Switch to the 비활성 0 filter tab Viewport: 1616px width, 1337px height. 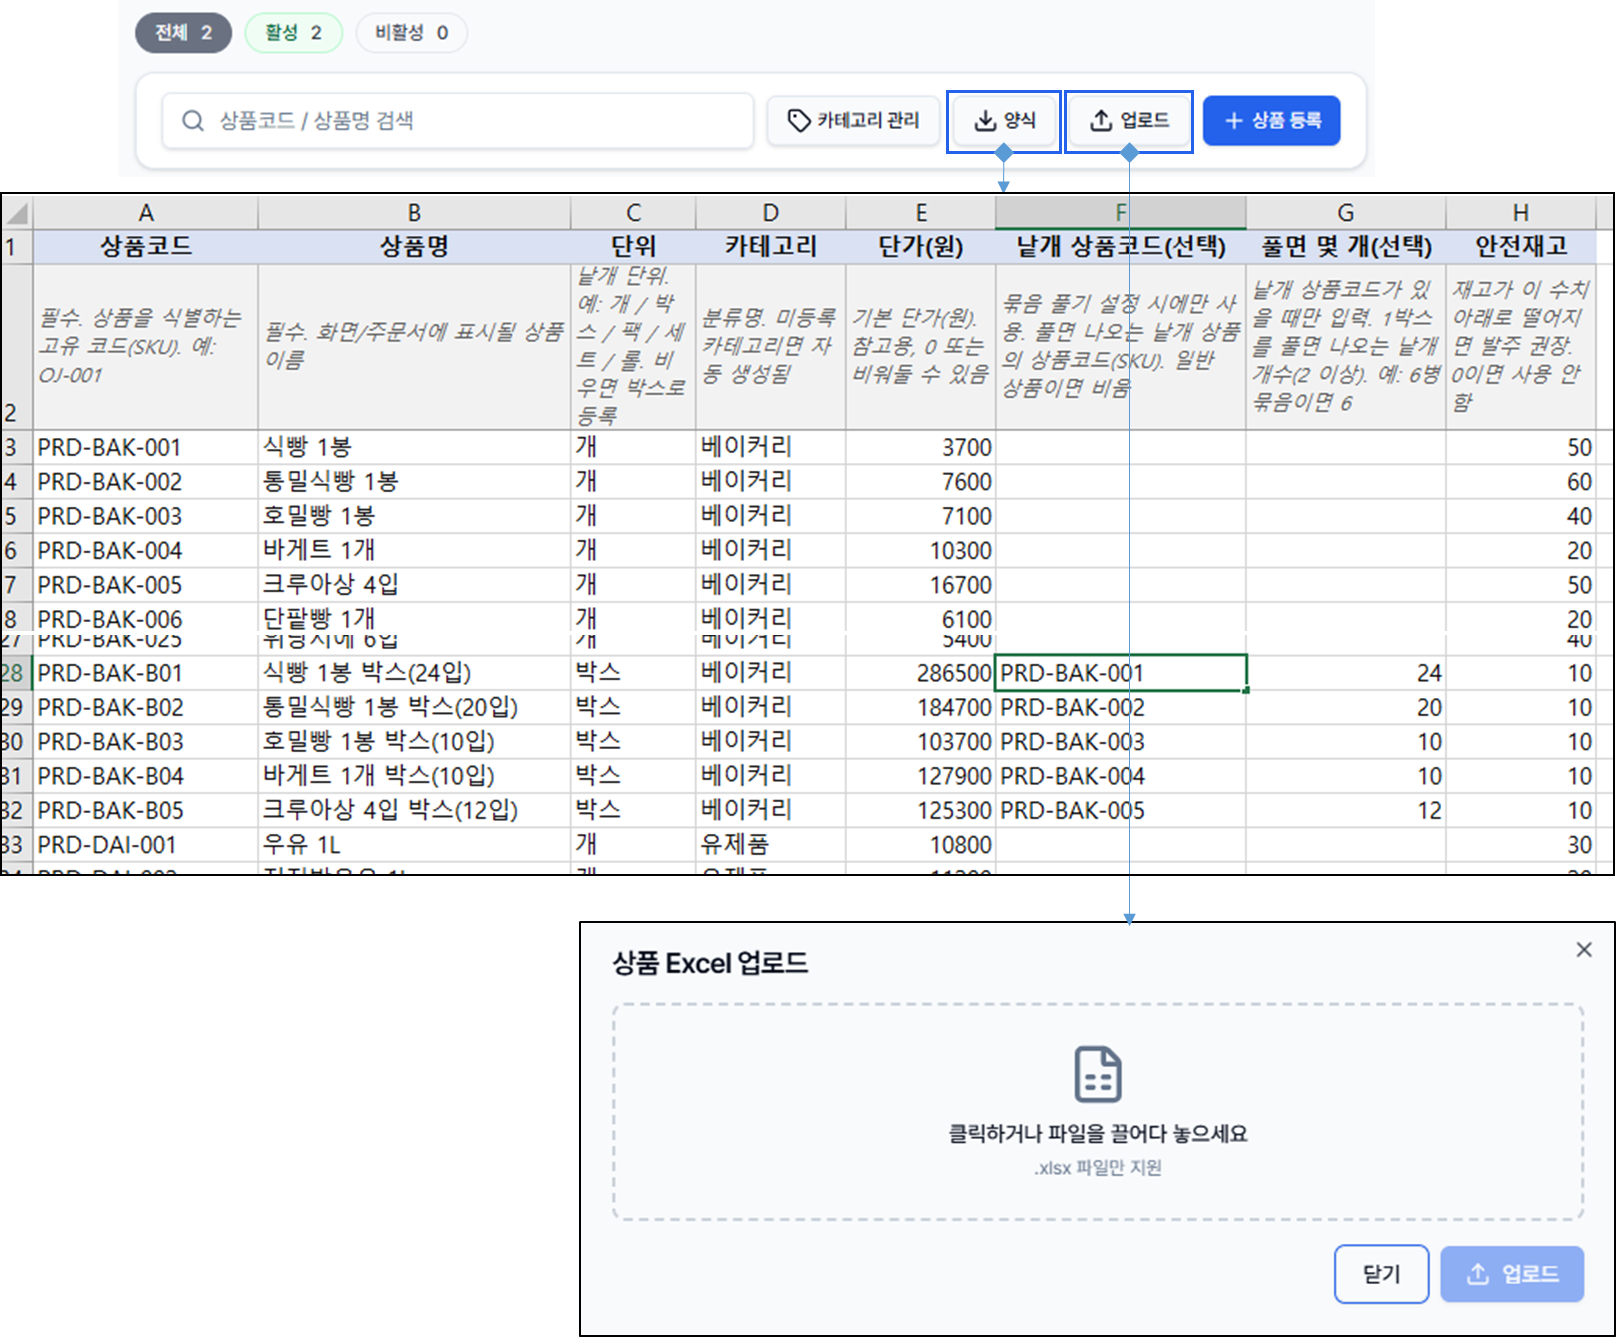pyautogui.click(x=411, y=33)
